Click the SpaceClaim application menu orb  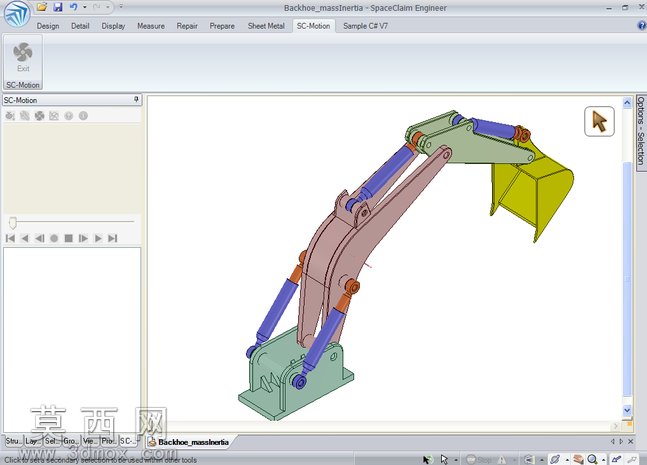click(17, 13)
